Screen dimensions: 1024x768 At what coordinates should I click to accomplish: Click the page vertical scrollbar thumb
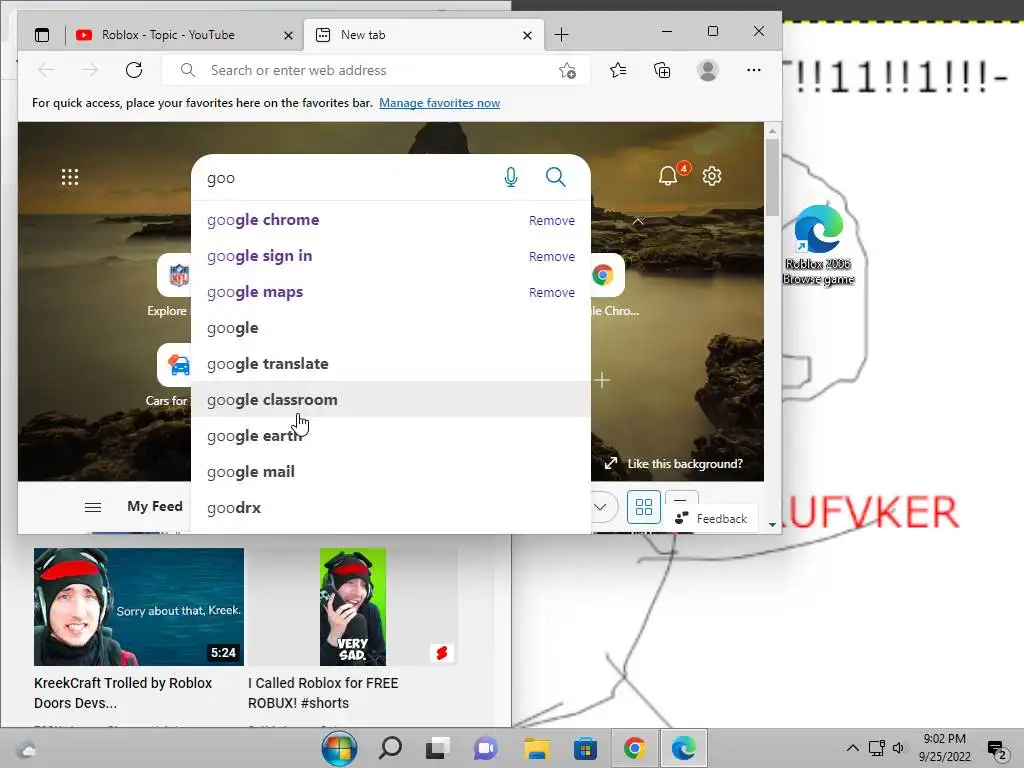(x=772, y=177)
